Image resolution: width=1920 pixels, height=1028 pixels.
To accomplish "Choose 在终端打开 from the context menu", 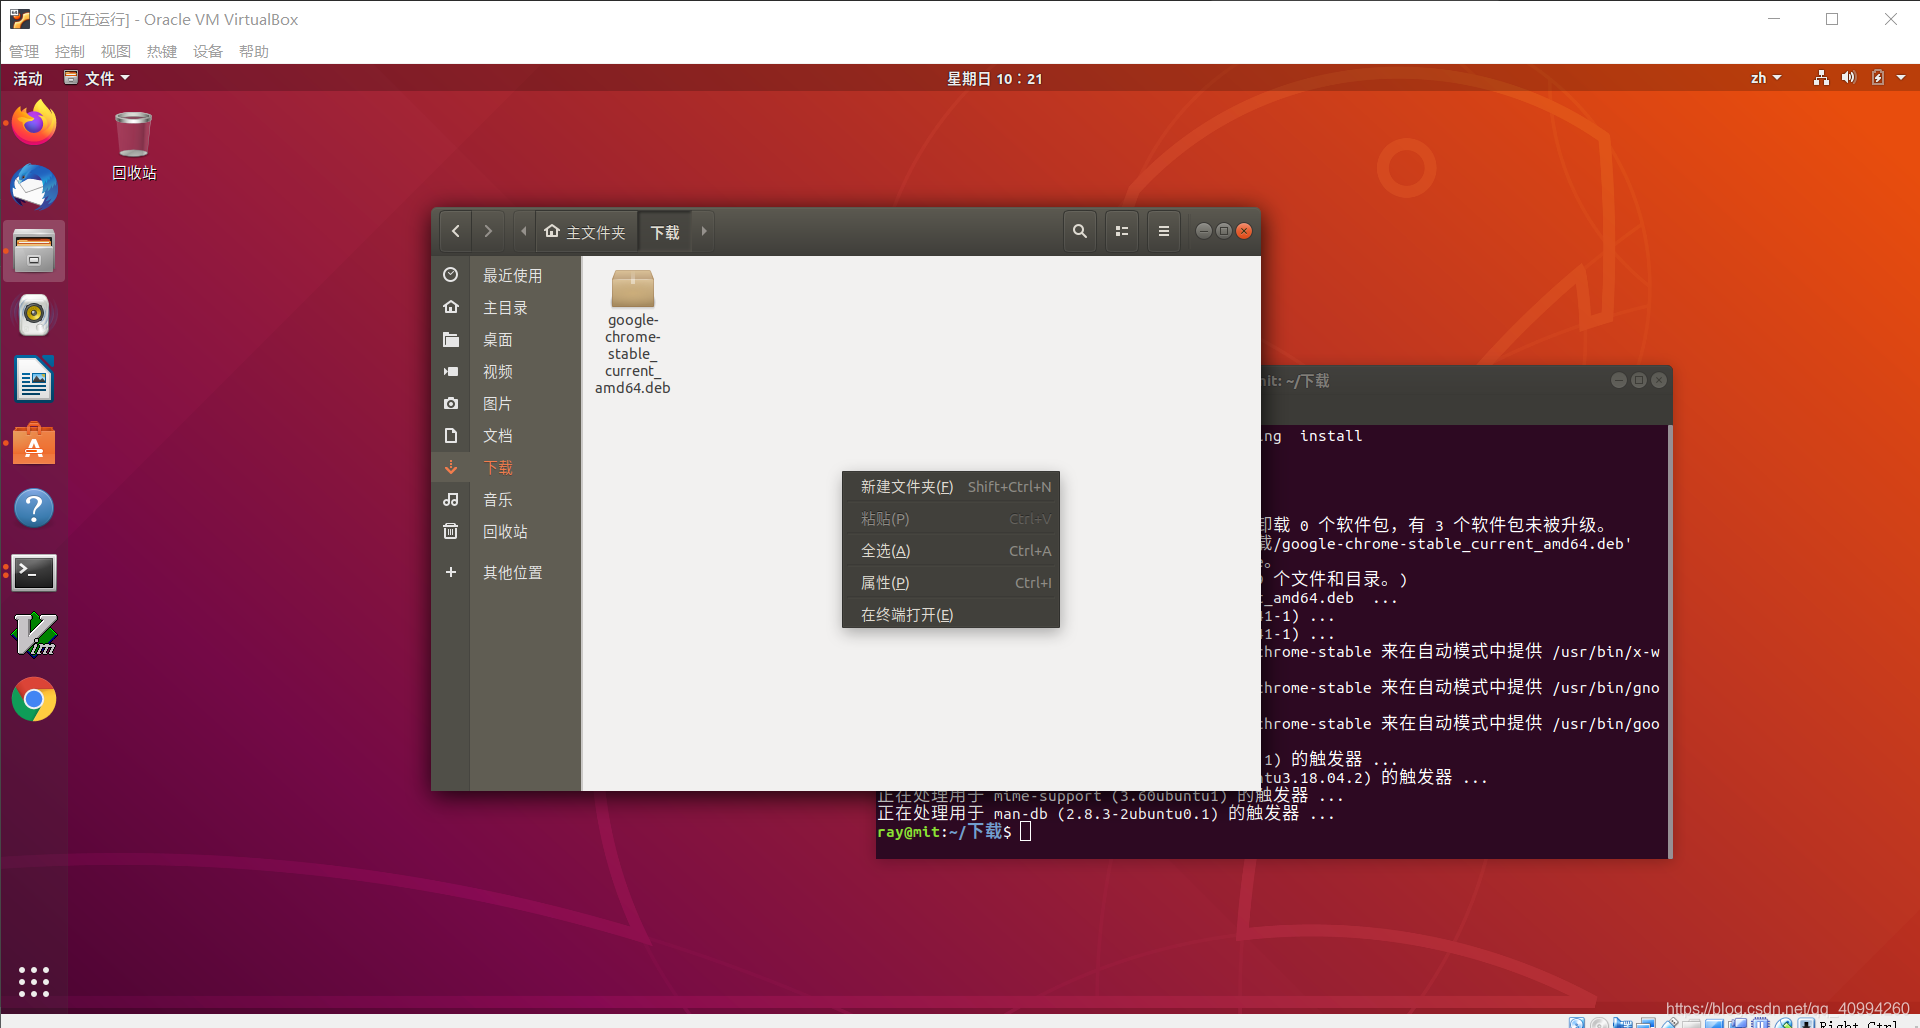I will pyautogui.click(x=951, y=615).
